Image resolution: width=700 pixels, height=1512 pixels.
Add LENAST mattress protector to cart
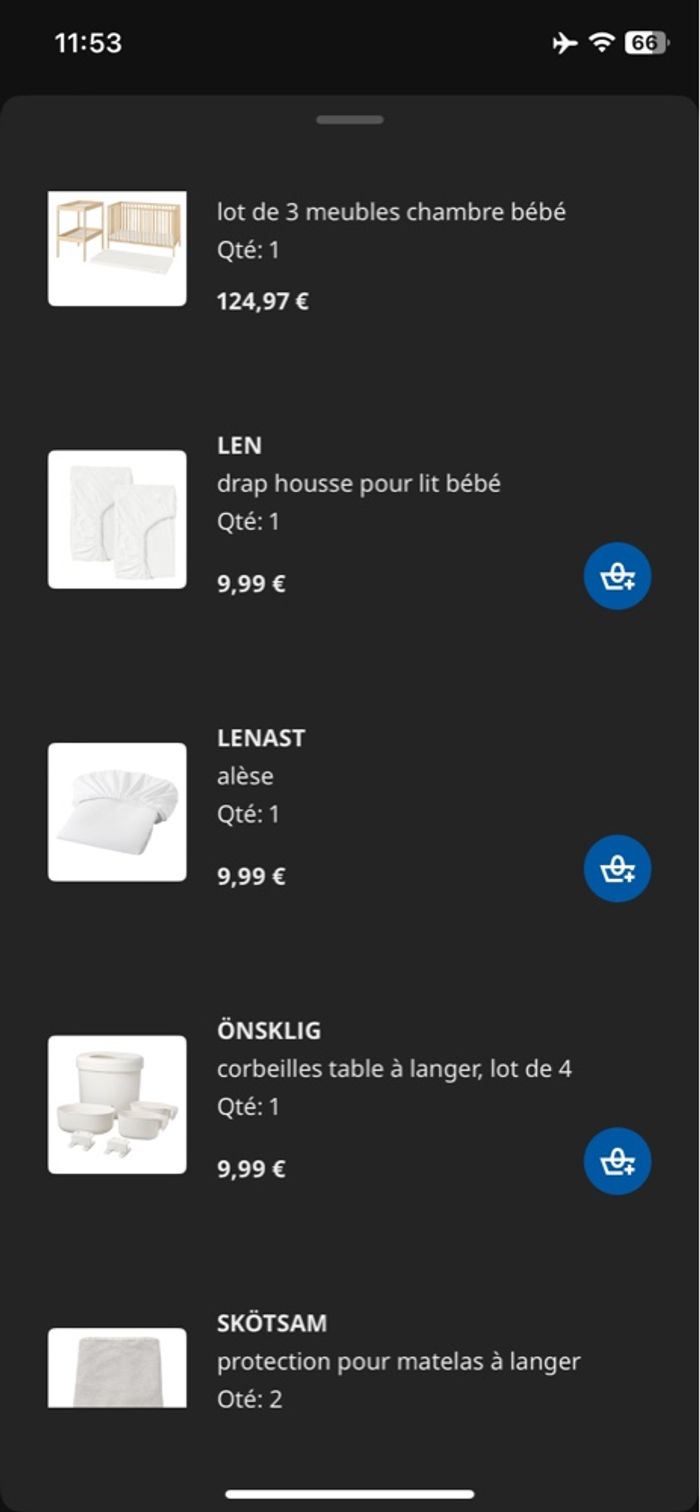[617, 869]
